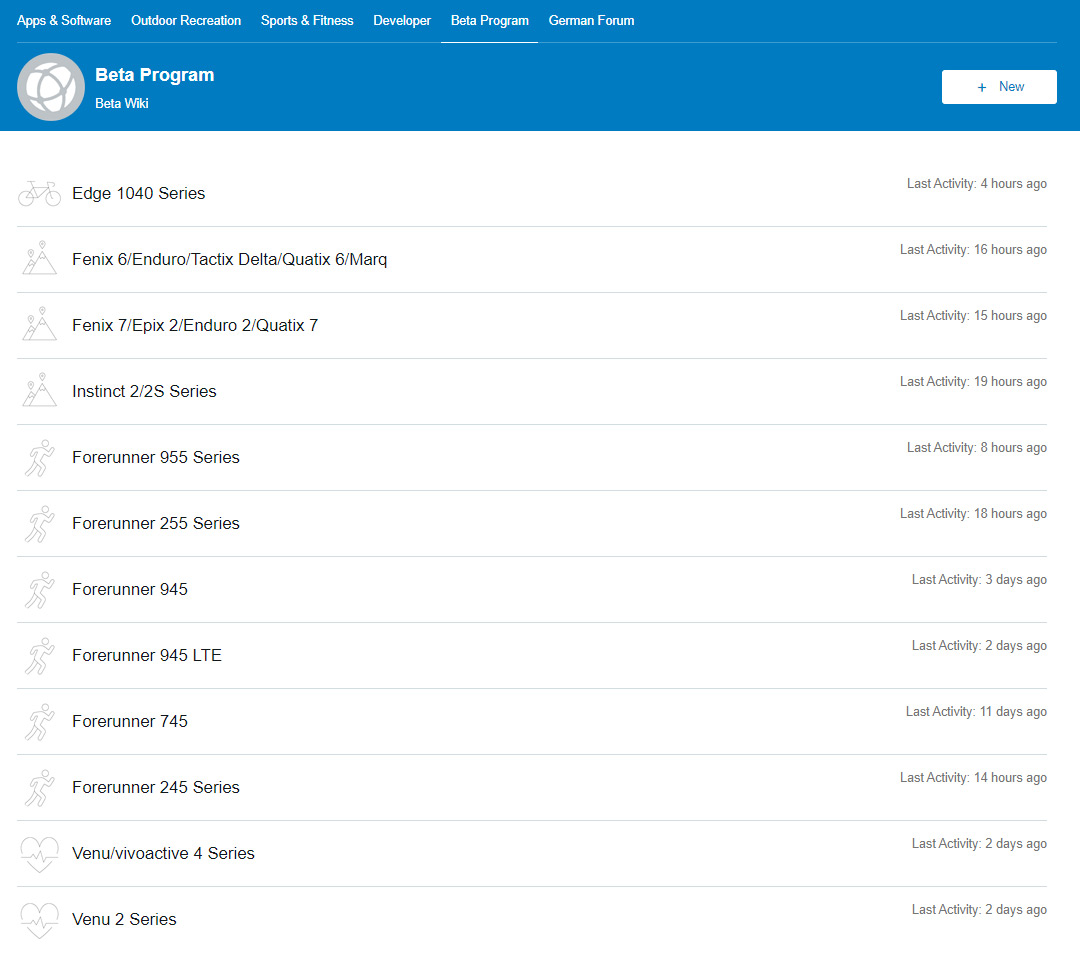Click the Beta Program heading
The image size is (1080, 976).
155,74
